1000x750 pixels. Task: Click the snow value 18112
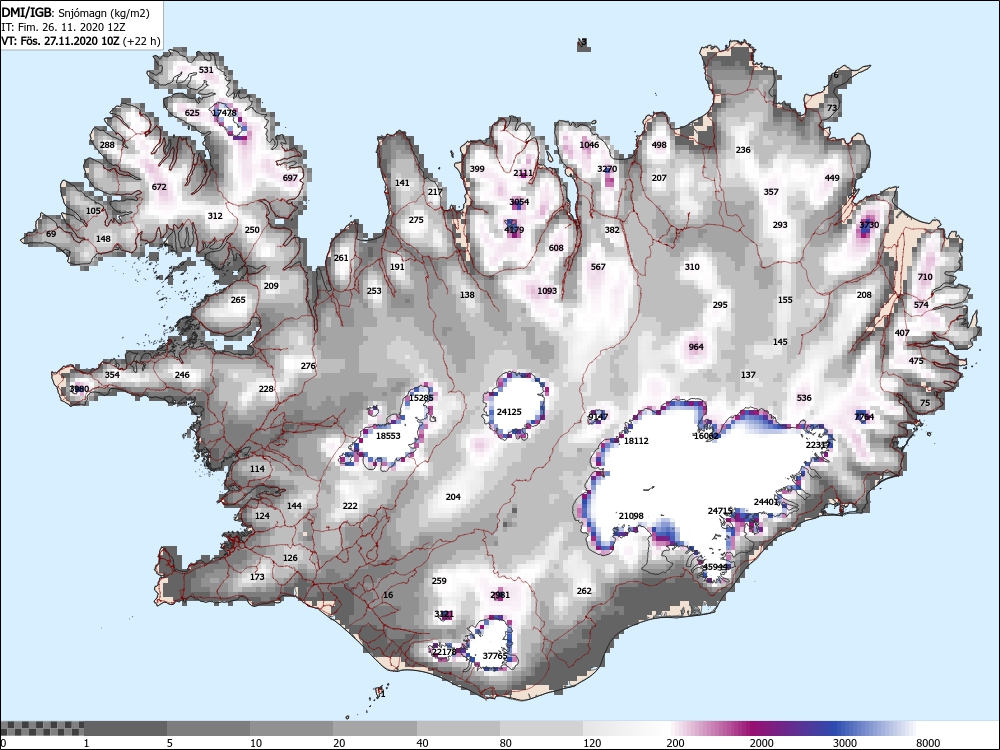click(636, 441)
